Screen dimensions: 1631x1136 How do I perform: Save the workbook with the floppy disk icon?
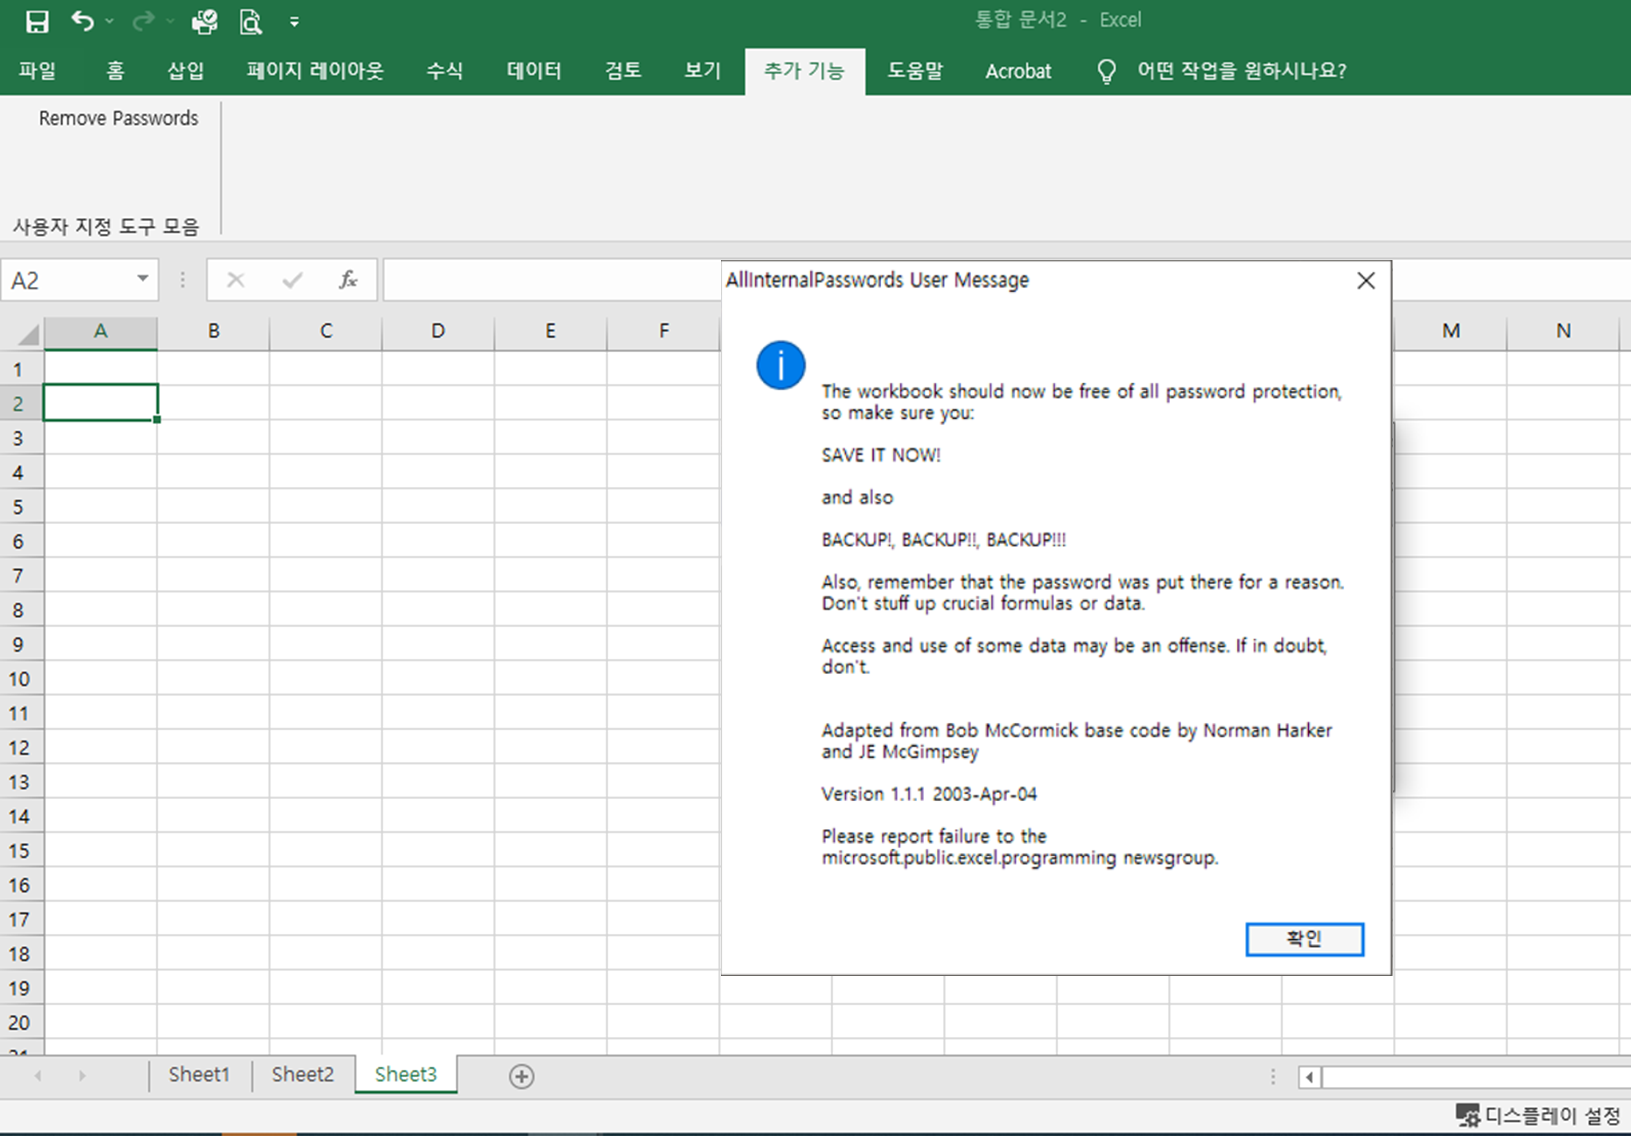(x=37, y=21)
